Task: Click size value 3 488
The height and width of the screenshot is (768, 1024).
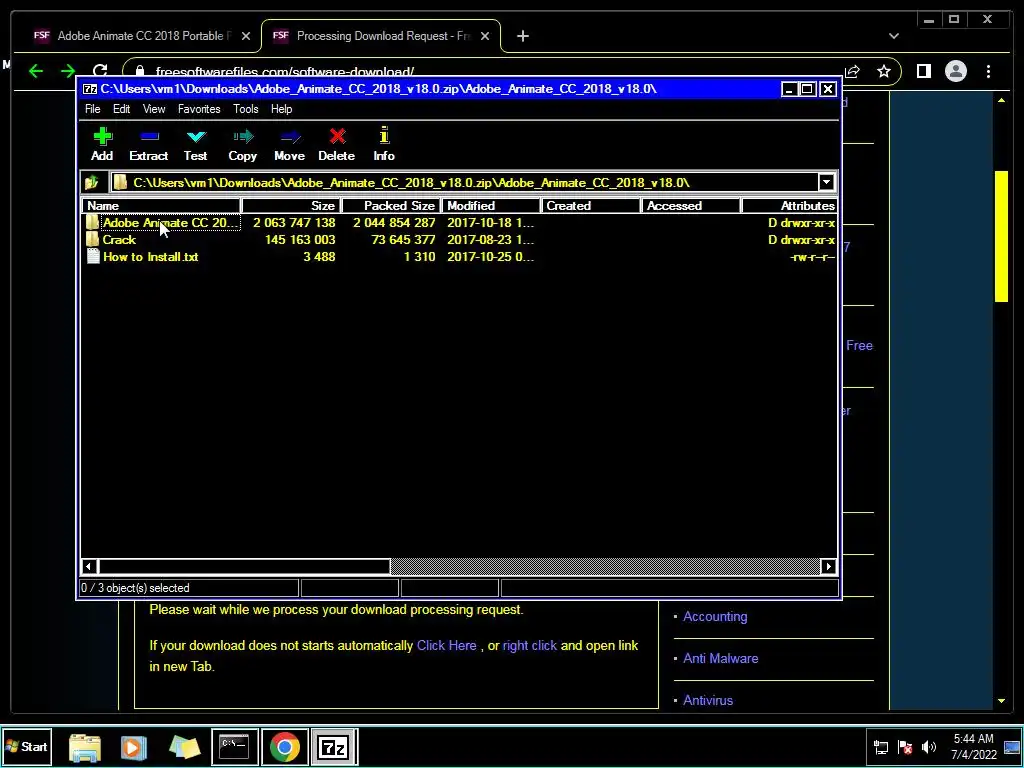Action: (x=319, y=257)
